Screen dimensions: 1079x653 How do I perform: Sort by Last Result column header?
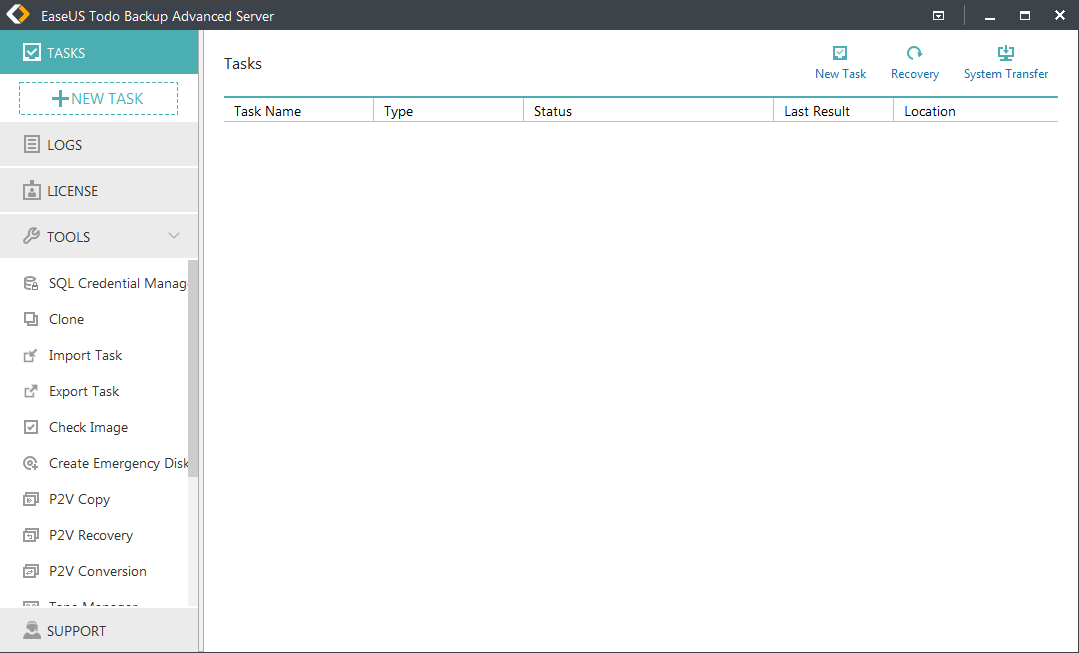834,111
